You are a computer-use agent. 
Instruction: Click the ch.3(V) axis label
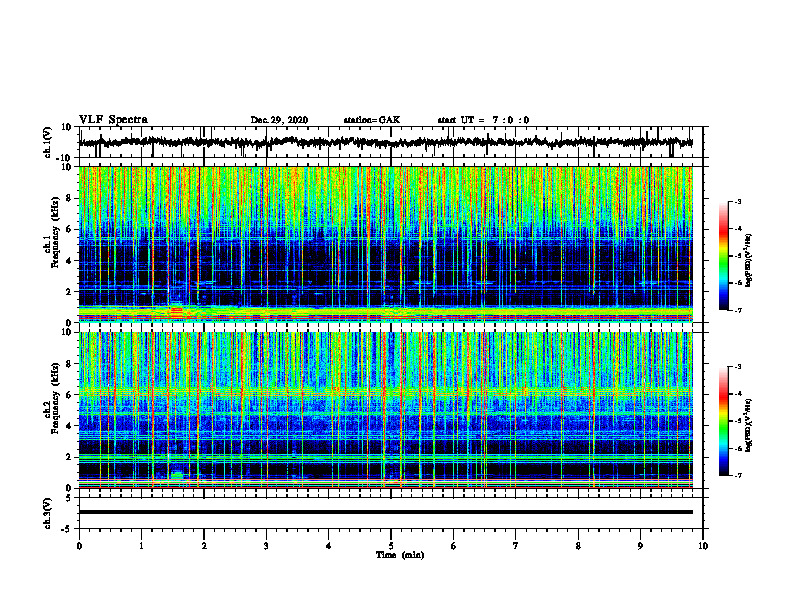[x=48, y=514]
